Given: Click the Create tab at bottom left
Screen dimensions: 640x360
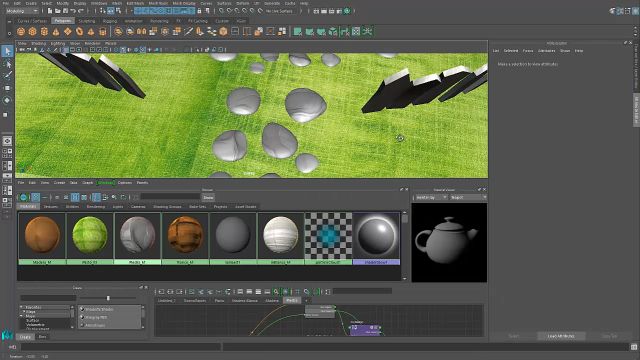Looking at the screenshot, I should coord(25,337).
